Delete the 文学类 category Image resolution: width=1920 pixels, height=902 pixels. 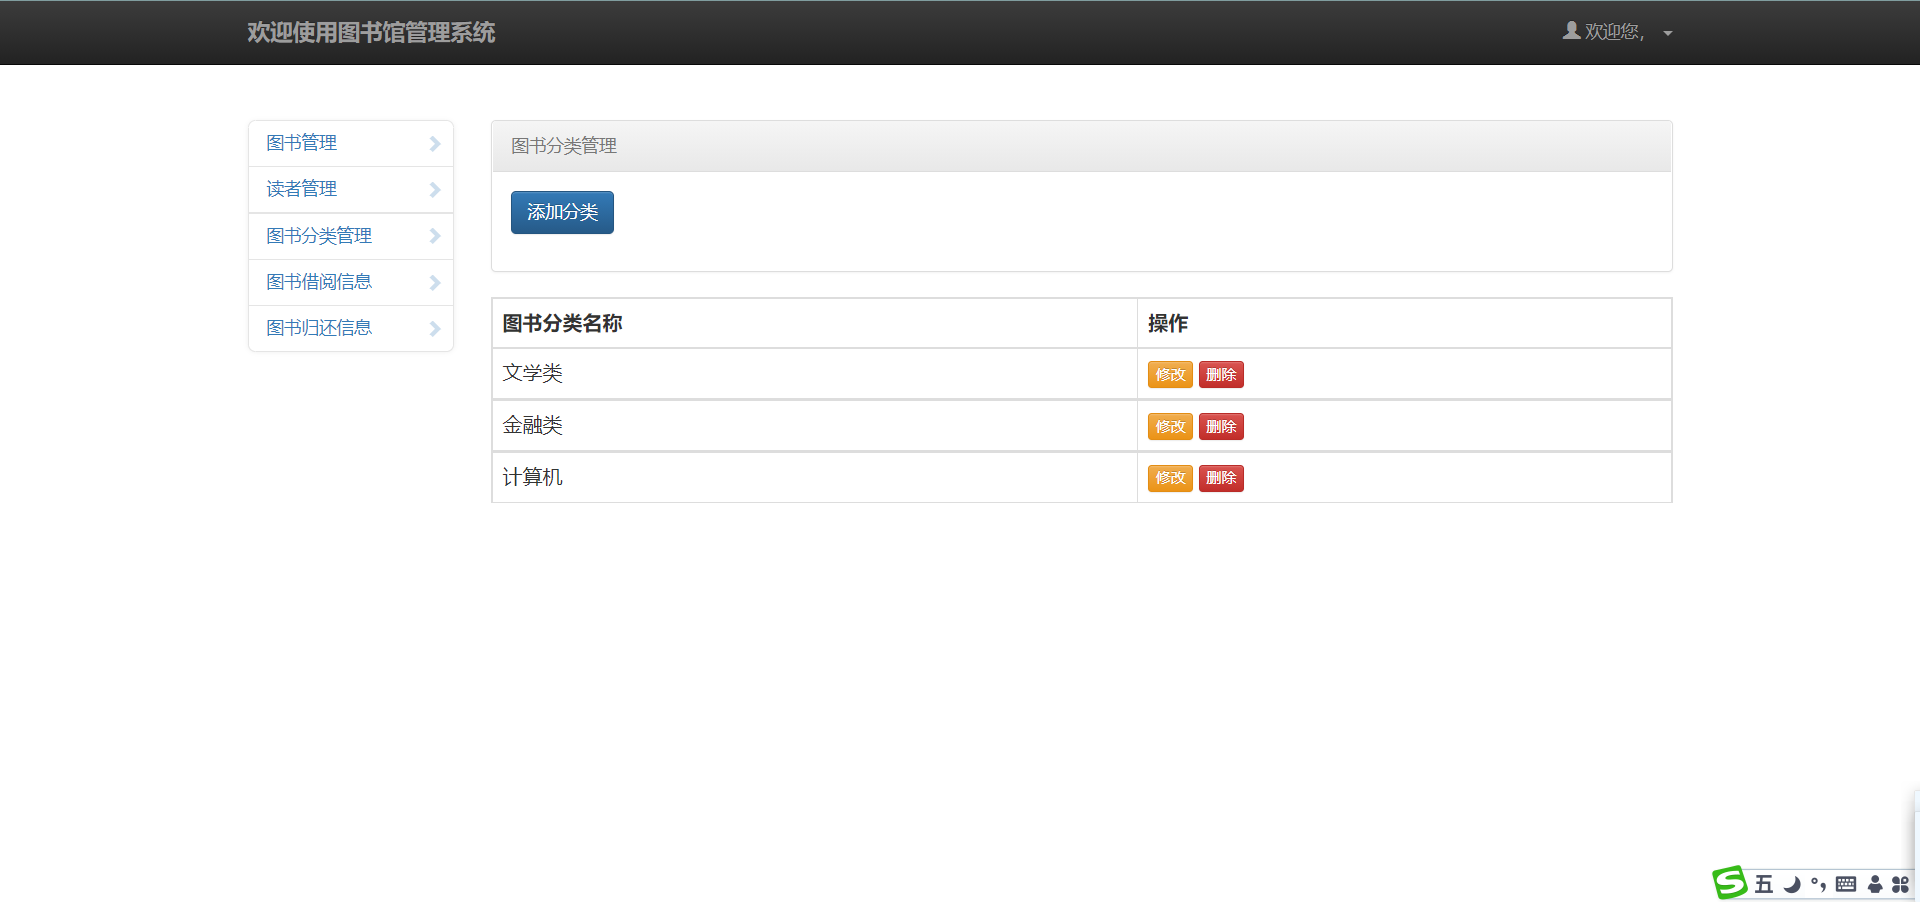(1221, 375)
